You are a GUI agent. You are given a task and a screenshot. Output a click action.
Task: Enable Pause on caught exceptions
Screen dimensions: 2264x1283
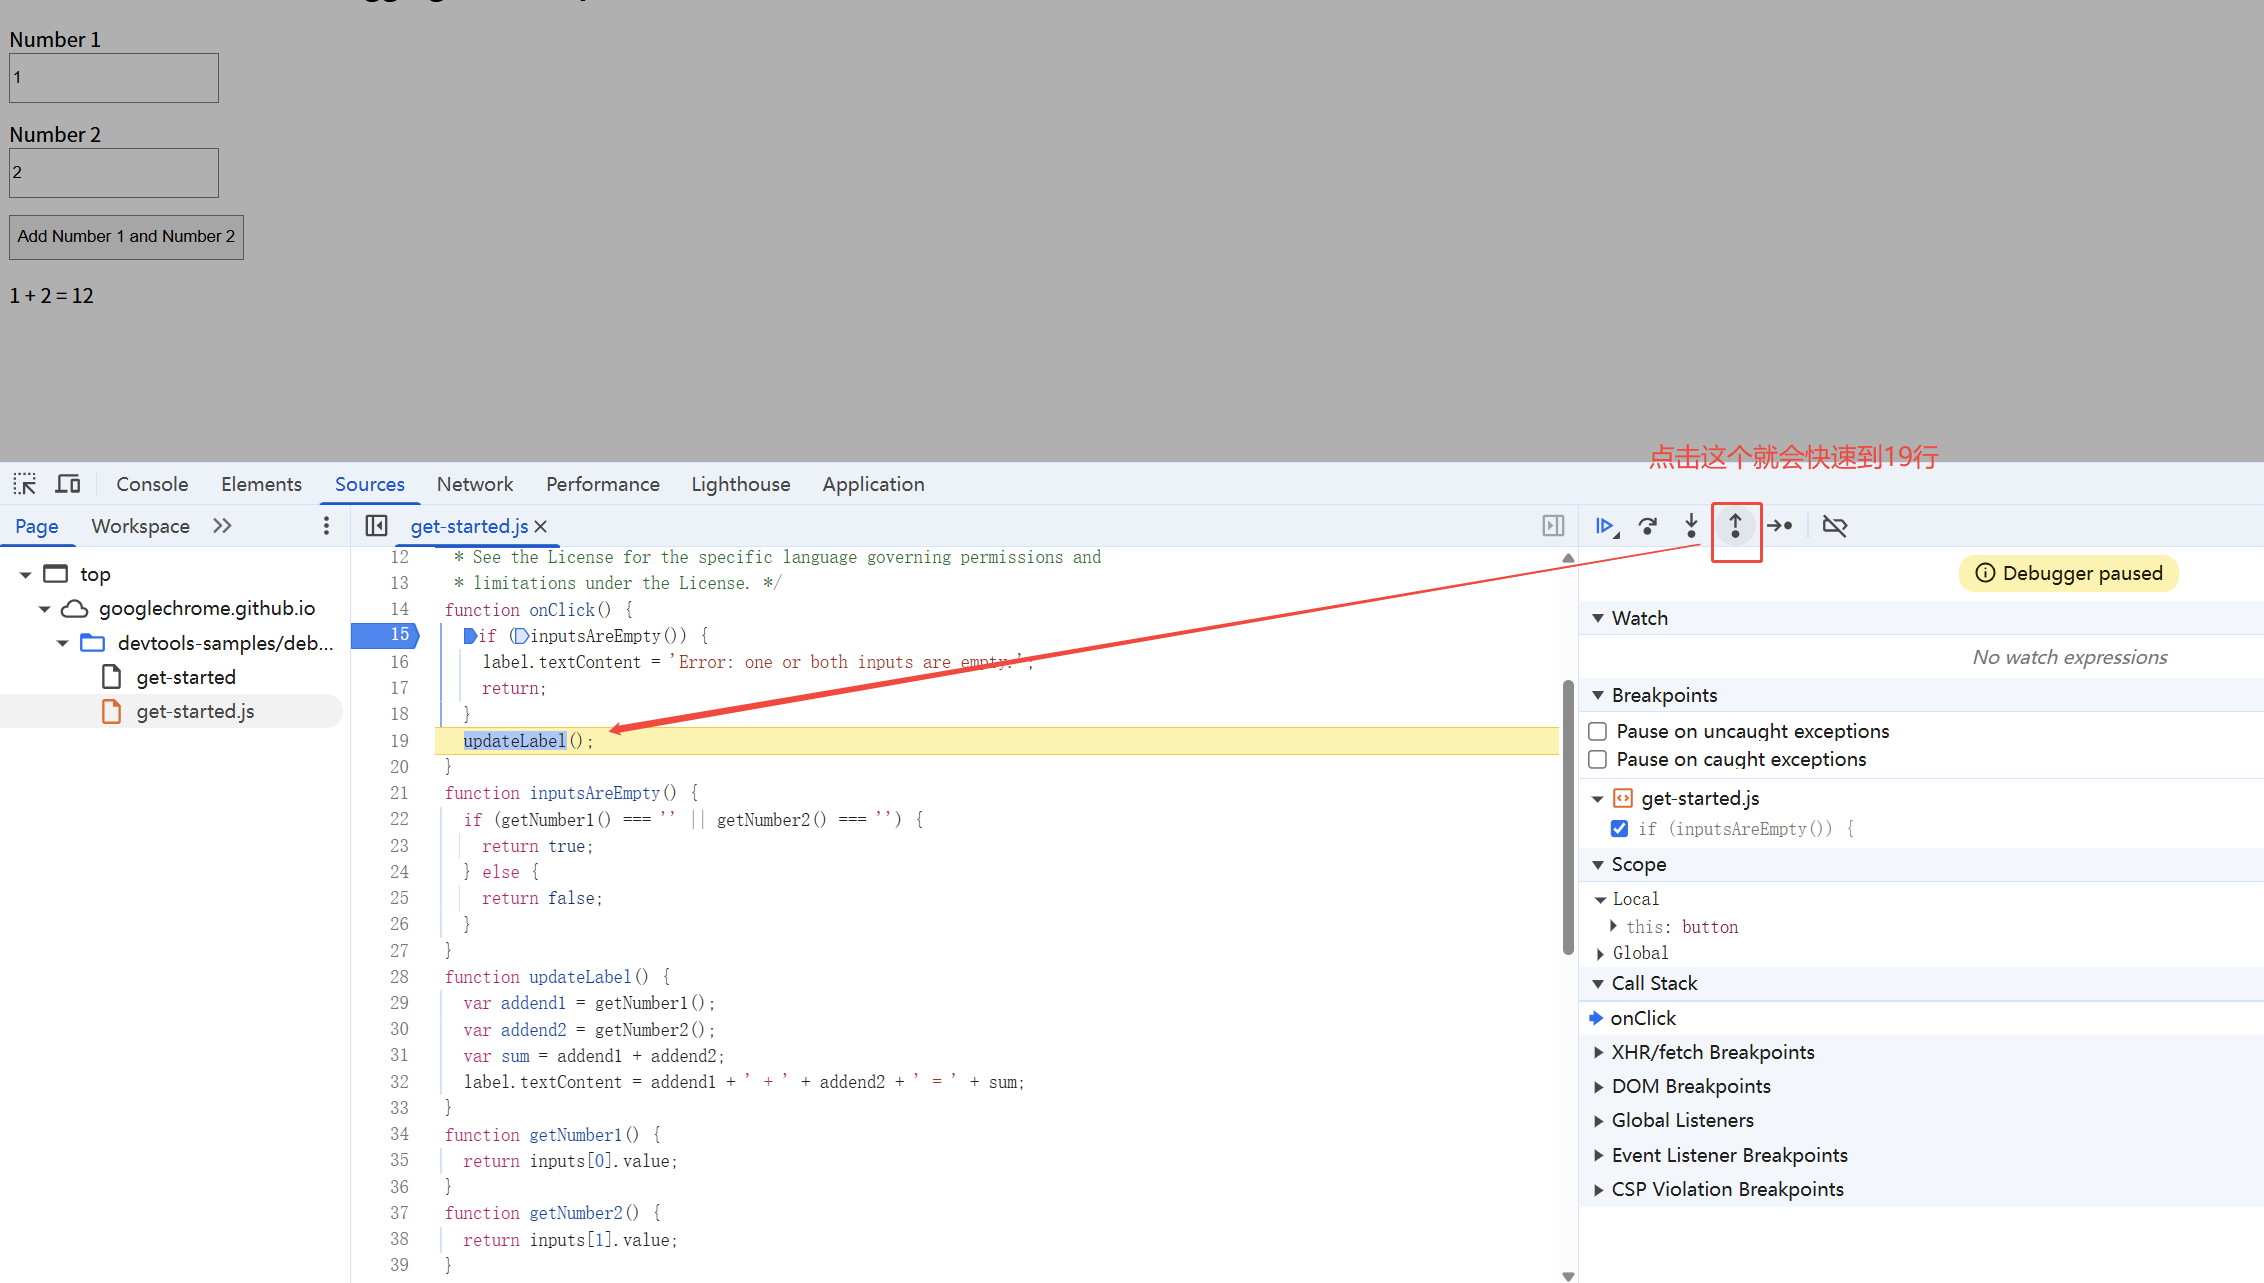click(1598, 760)
